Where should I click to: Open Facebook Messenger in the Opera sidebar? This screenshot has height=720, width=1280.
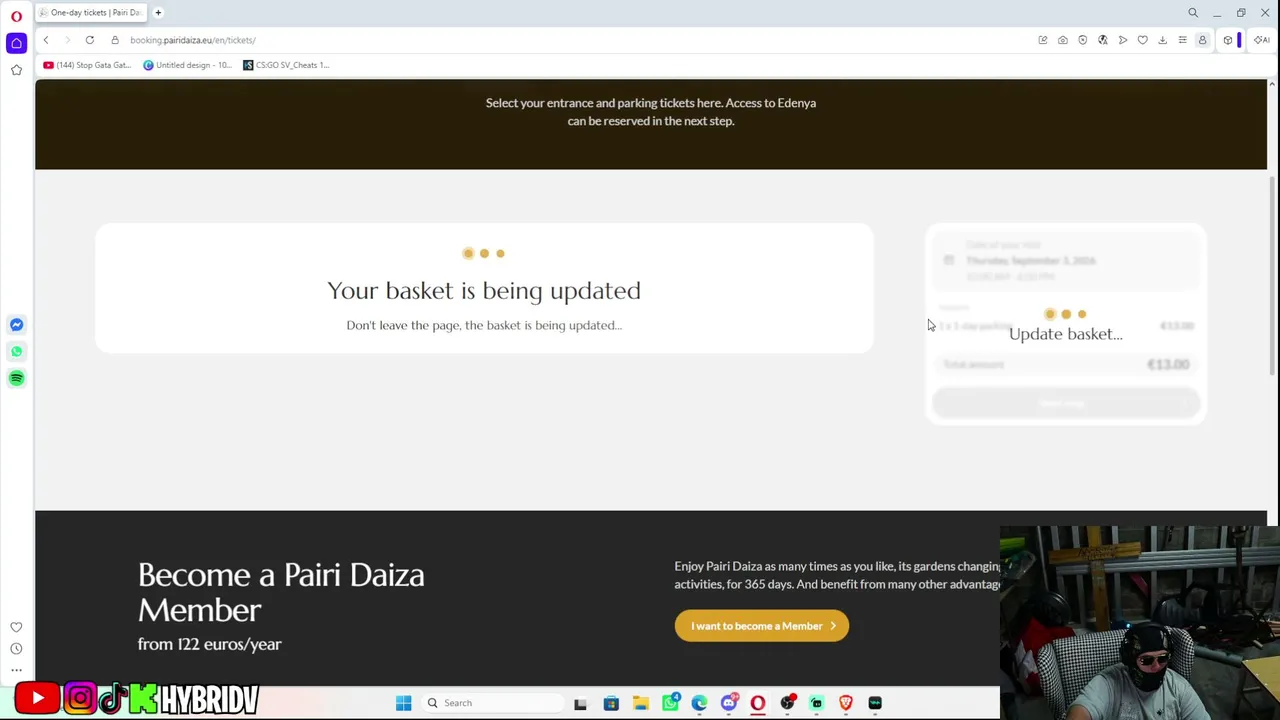tap(16, 325)
